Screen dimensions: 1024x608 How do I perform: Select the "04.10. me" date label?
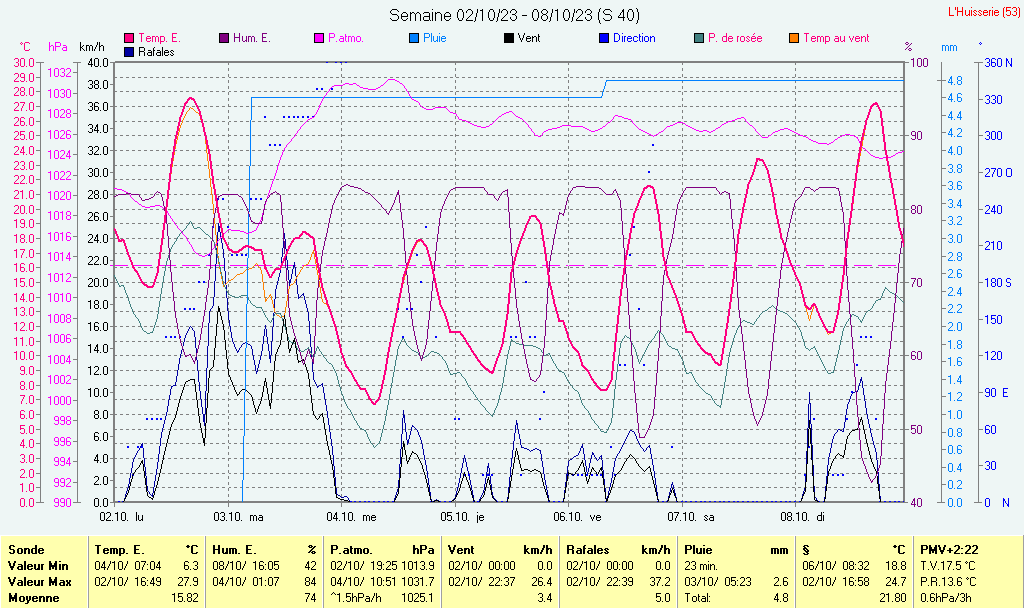[x=351, y=517]
